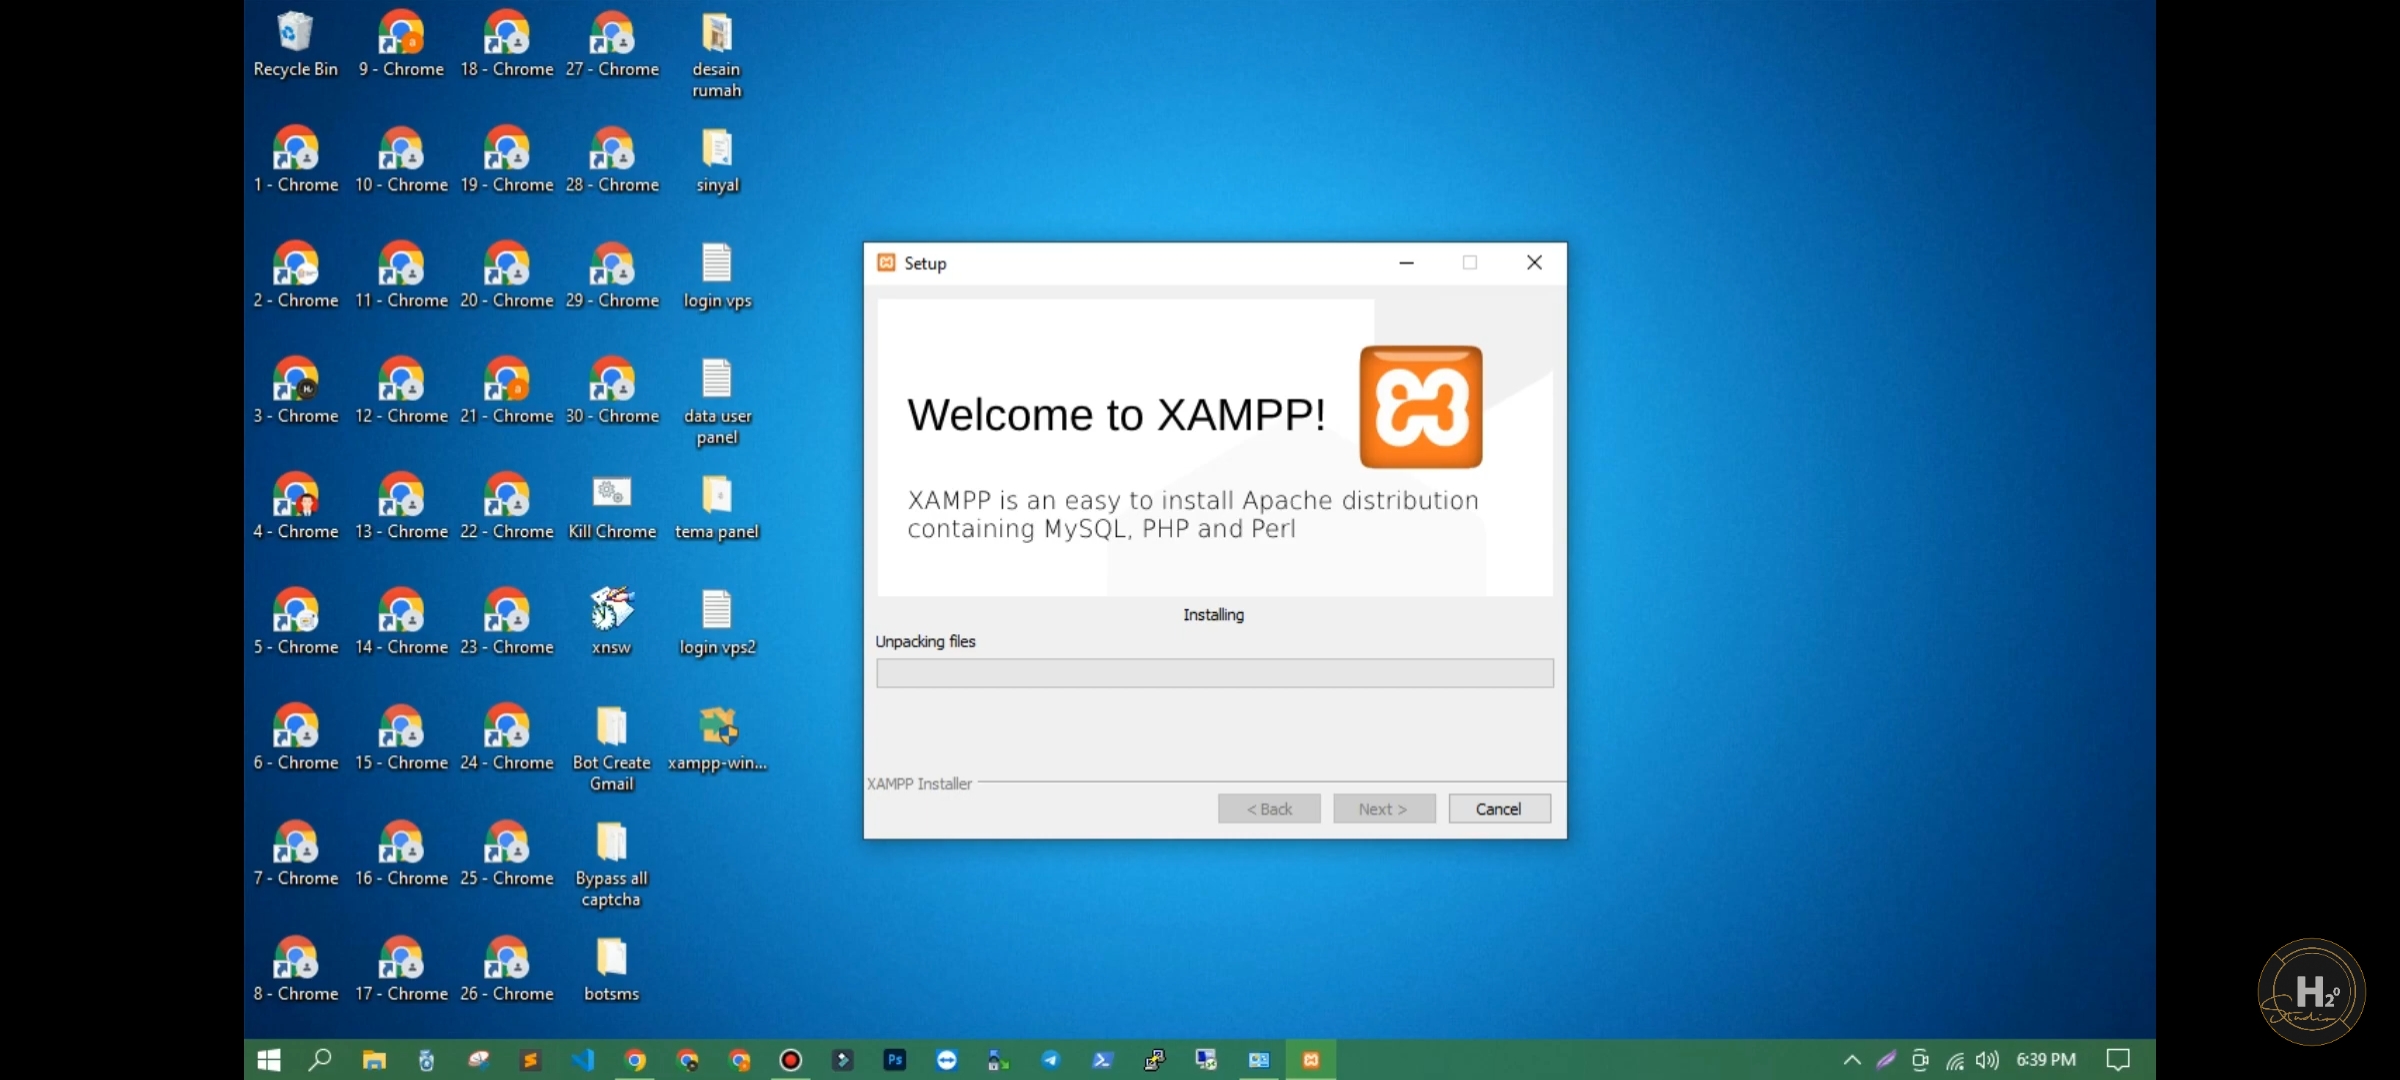Viewport: 2400px width, 1080px height.
Task: Select the 21 - Chrome shortcut
Action: tap(507, 392)
